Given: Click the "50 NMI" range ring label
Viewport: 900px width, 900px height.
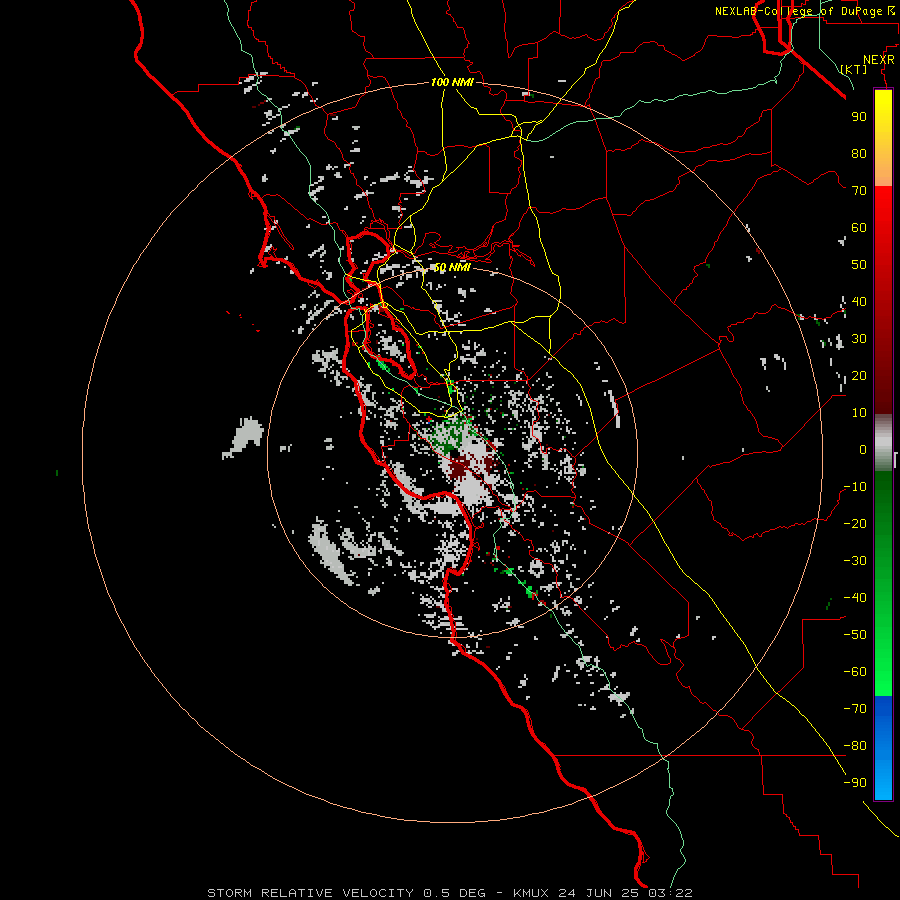Looking at the screenshot, I should coord(452,267).
